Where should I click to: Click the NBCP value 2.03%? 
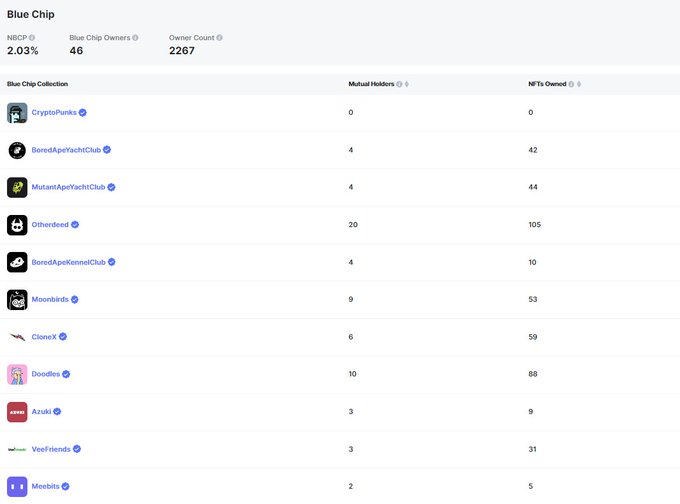point(23,51)
